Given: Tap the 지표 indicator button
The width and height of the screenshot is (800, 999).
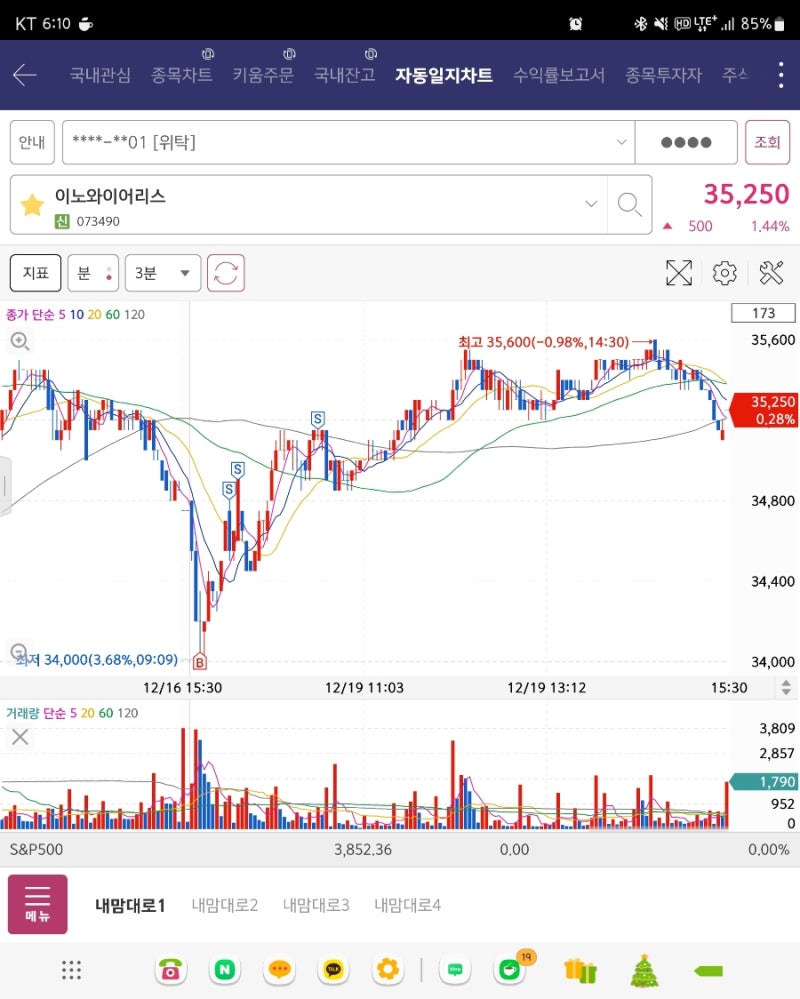Looking at the screenshot, I should pyautogui.click(x=36, y=273).
